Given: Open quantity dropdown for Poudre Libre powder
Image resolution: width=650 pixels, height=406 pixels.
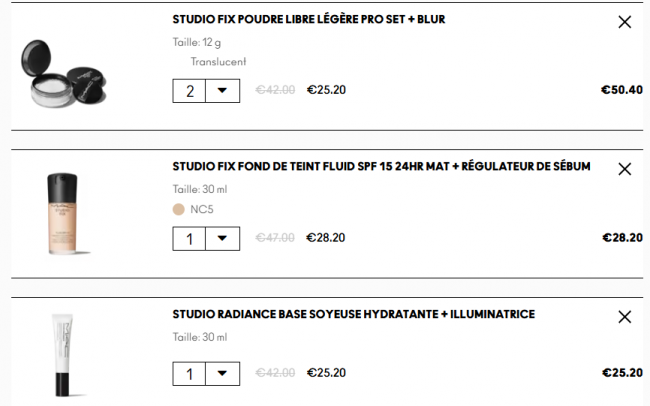Looking at the screenshot, I should coord(222,91).
